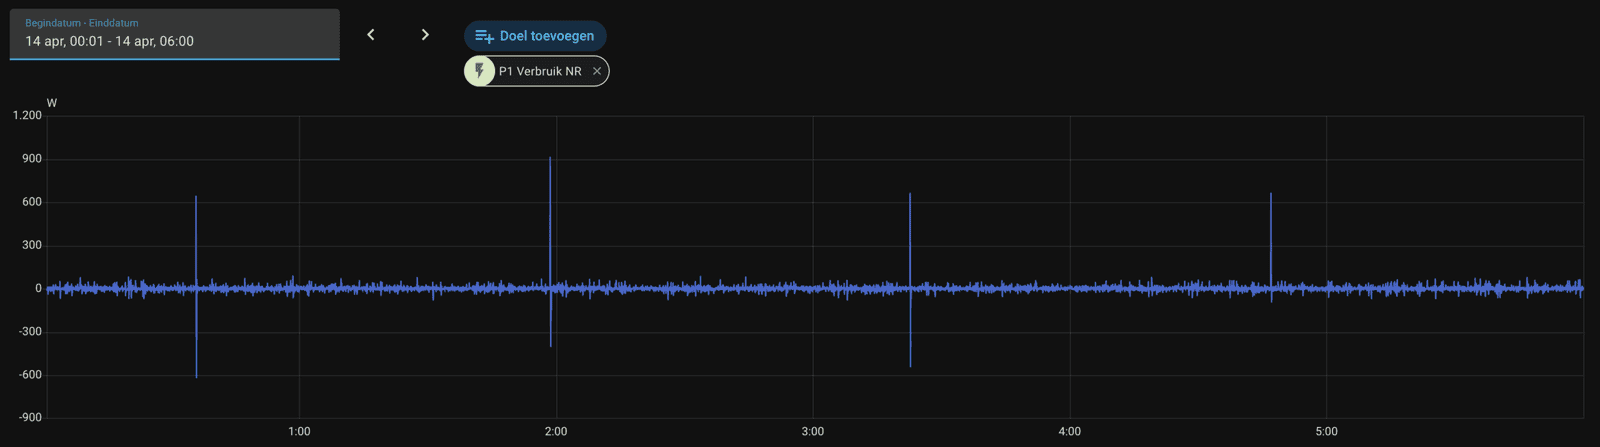The image size is (1600, 447).
Task: Click the tallest spike peak near 2:00
Action: pyautogui.click(x=550, y=159)
